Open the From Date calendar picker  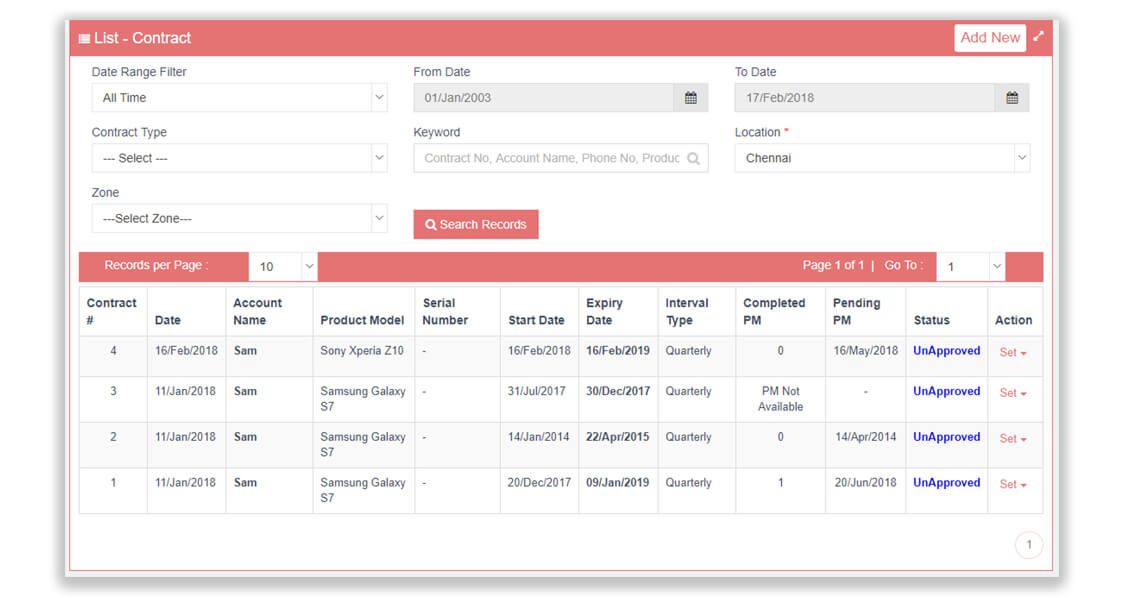click(691, 97)
